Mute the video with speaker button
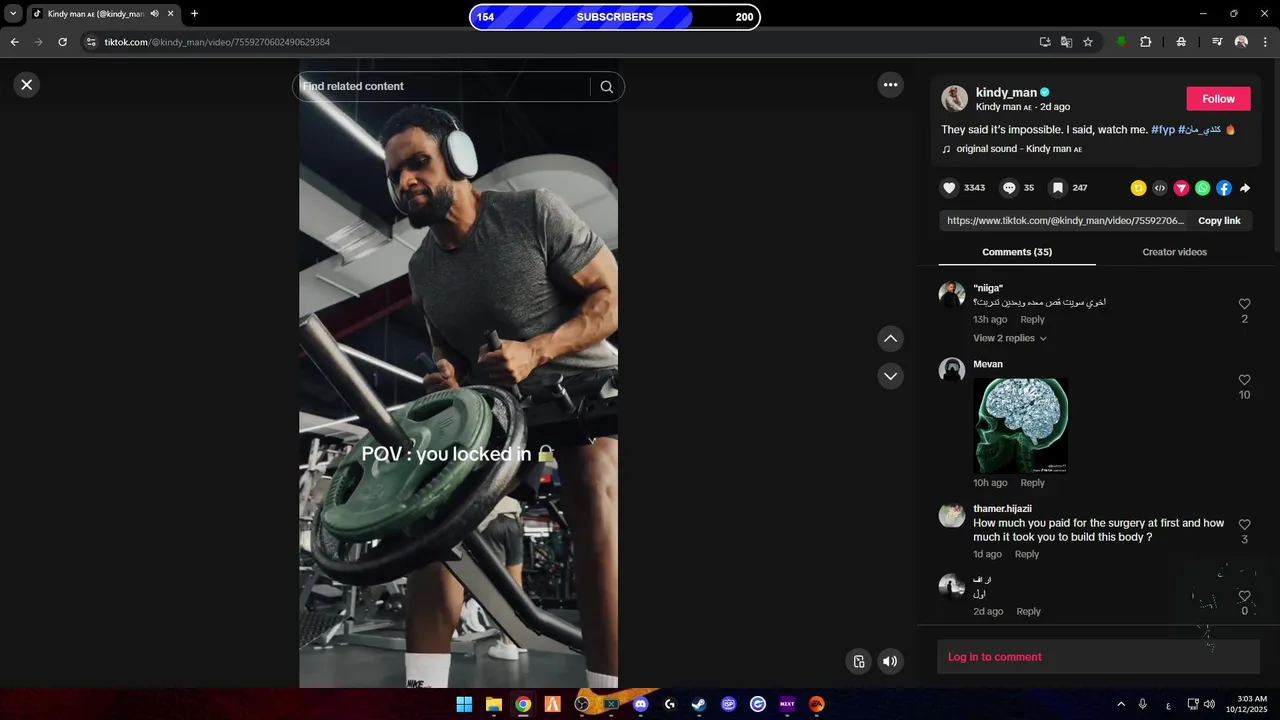The width and height of the screenshot is (1280, 720). [890, 661]
